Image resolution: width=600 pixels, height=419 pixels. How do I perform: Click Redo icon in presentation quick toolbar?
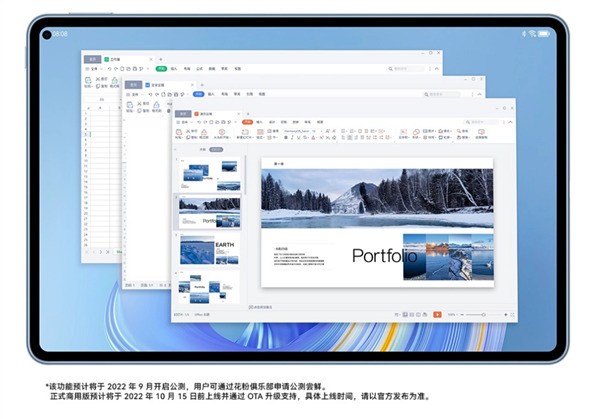coord(205,122)
